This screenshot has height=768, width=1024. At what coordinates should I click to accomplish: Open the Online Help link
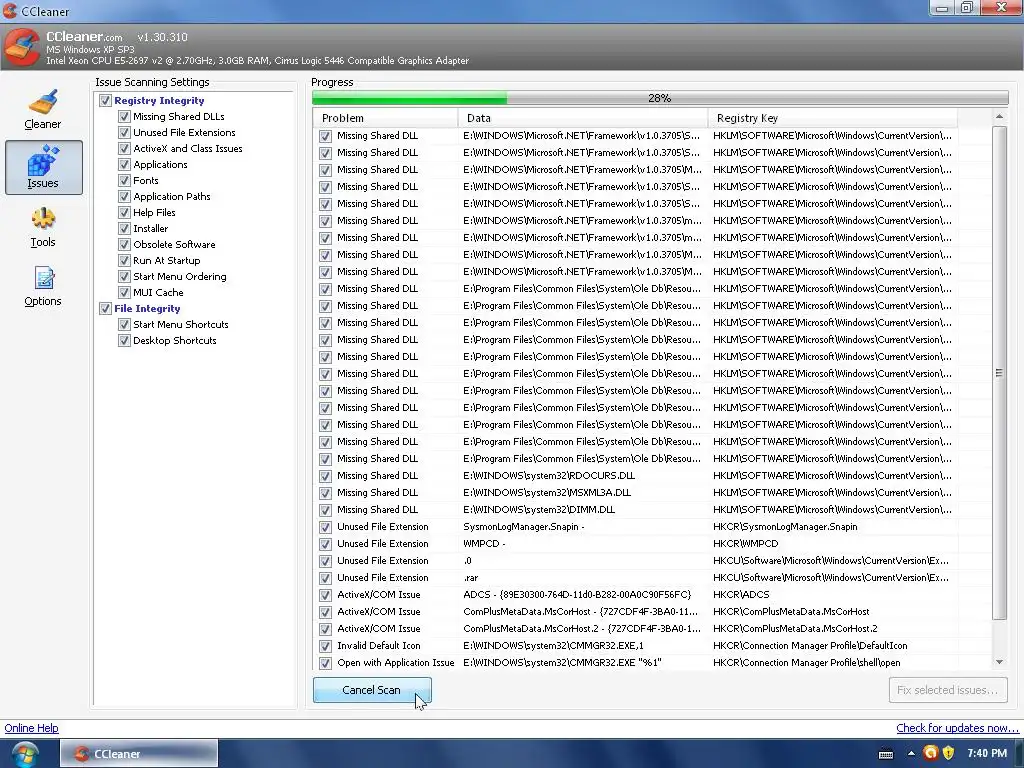pyautogui.click(x=31, y=728)
